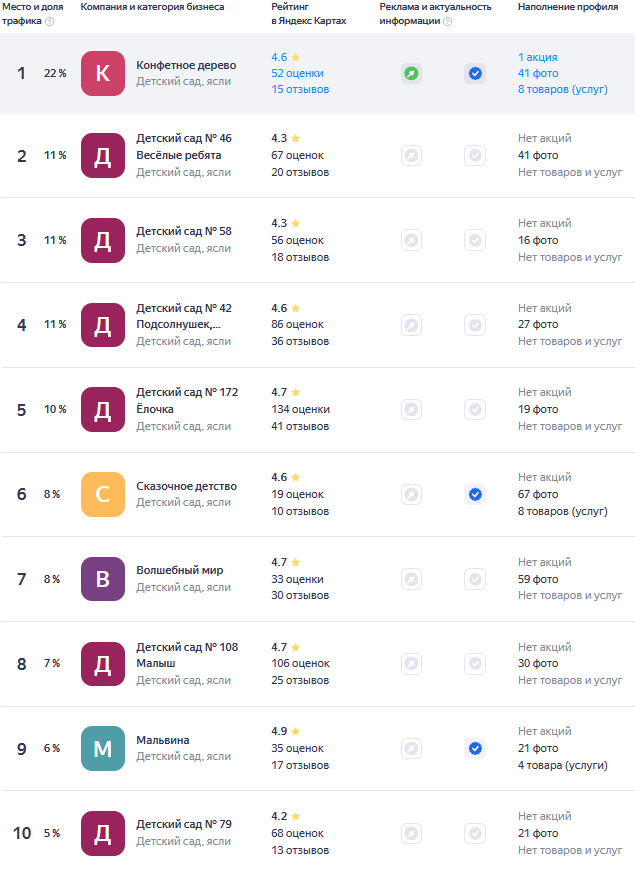Screen dimensions: 635x875
Task: Click company name 'Детский сад № 46 Весёлые ребята'
Action: click(184, 147)
